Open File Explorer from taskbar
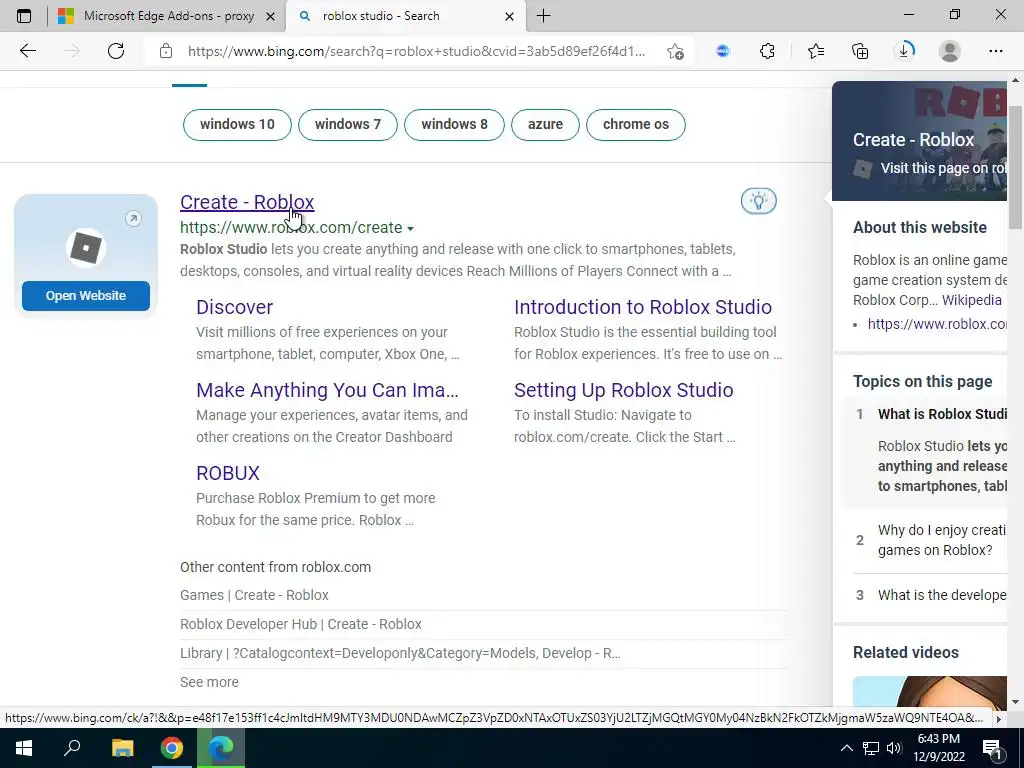Screen dimensions: 1024x768 [122, 748]
